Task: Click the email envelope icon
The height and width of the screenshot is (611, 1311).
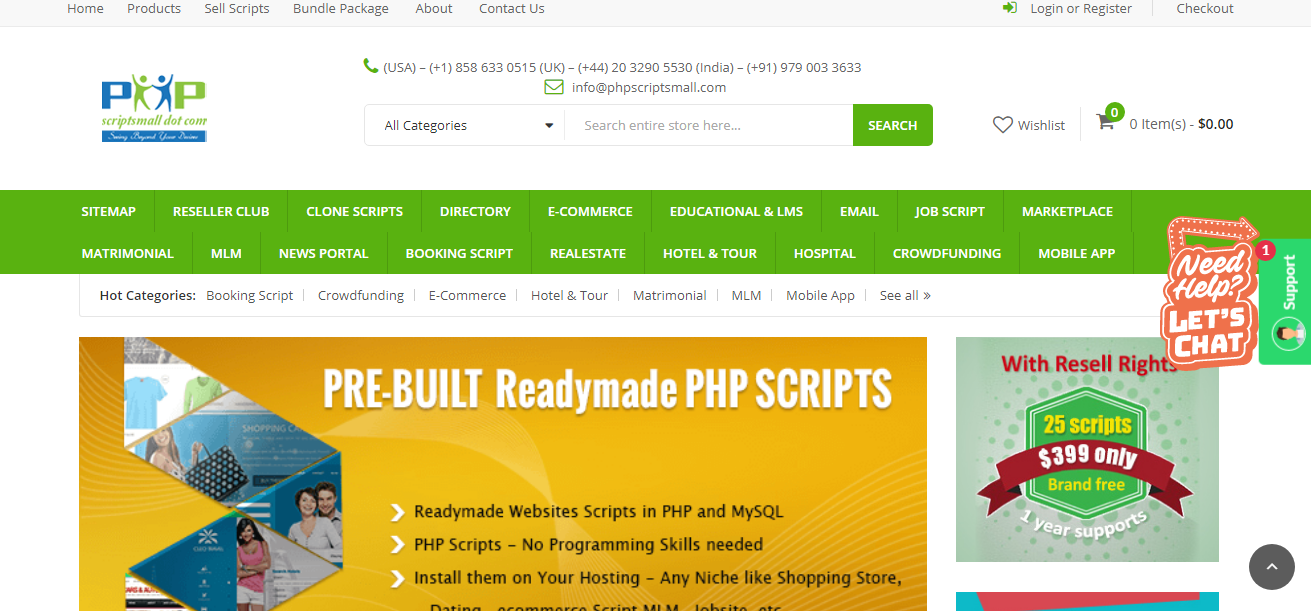Action: pos(554,87)
